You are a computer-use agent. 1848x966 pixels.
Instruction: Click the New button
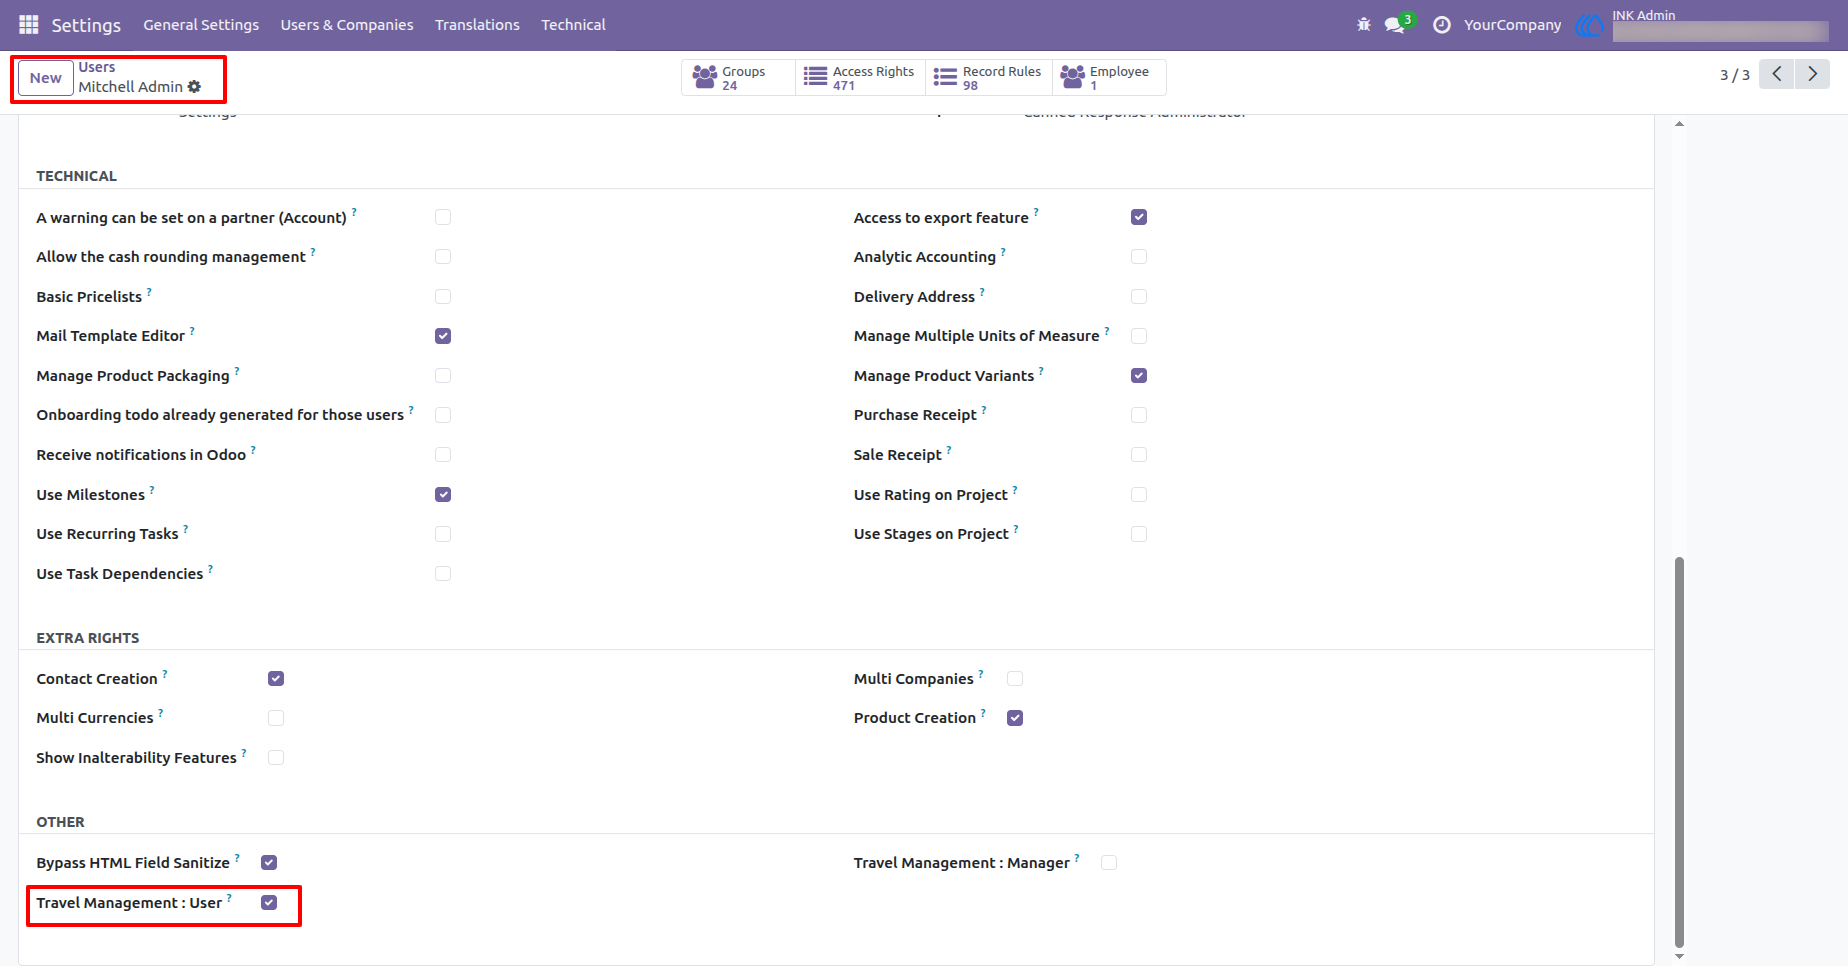[46, 78]
